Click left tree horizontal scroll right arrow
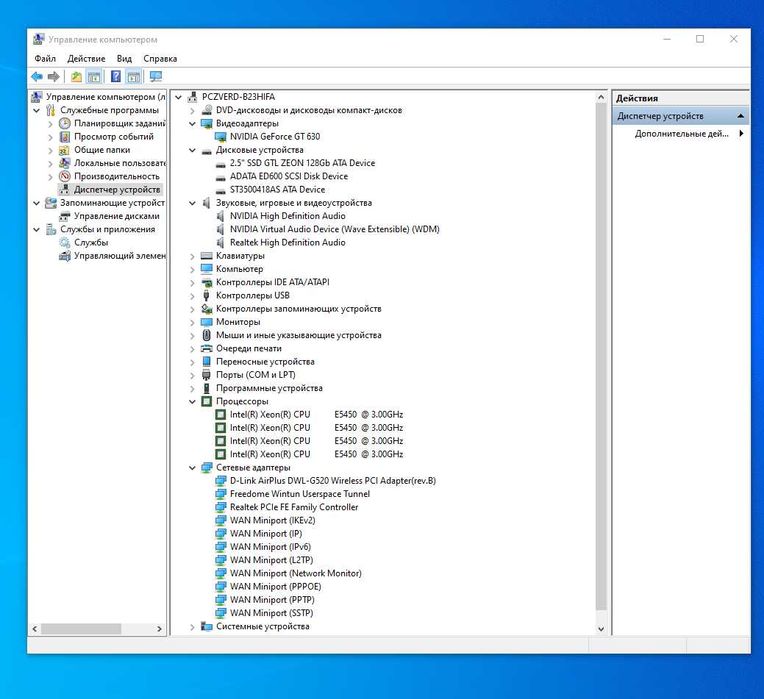 point(159,629)
